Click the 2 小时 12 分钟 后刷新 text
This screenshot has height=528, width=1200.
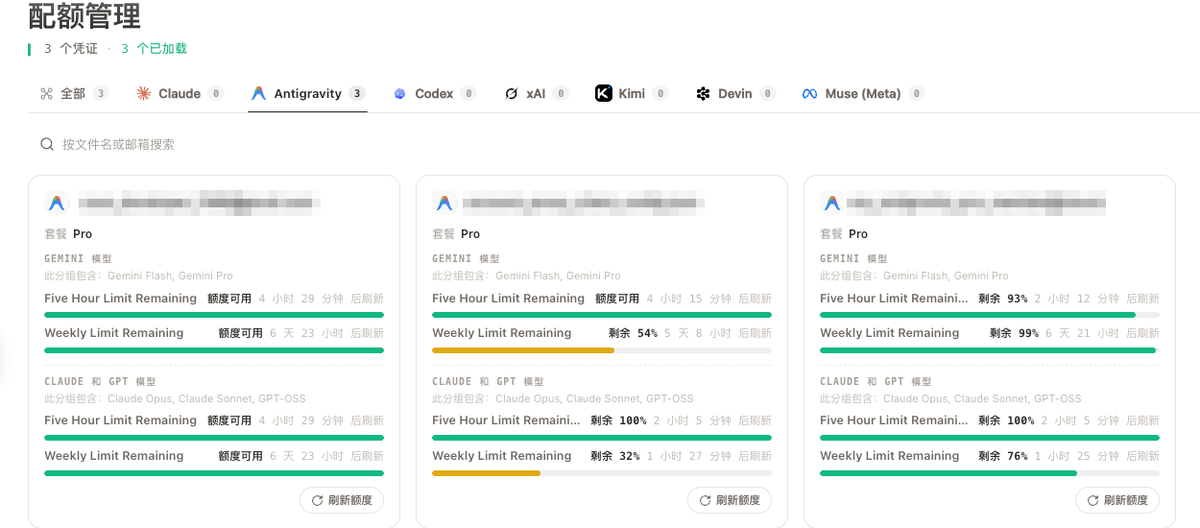point(1097,299)
